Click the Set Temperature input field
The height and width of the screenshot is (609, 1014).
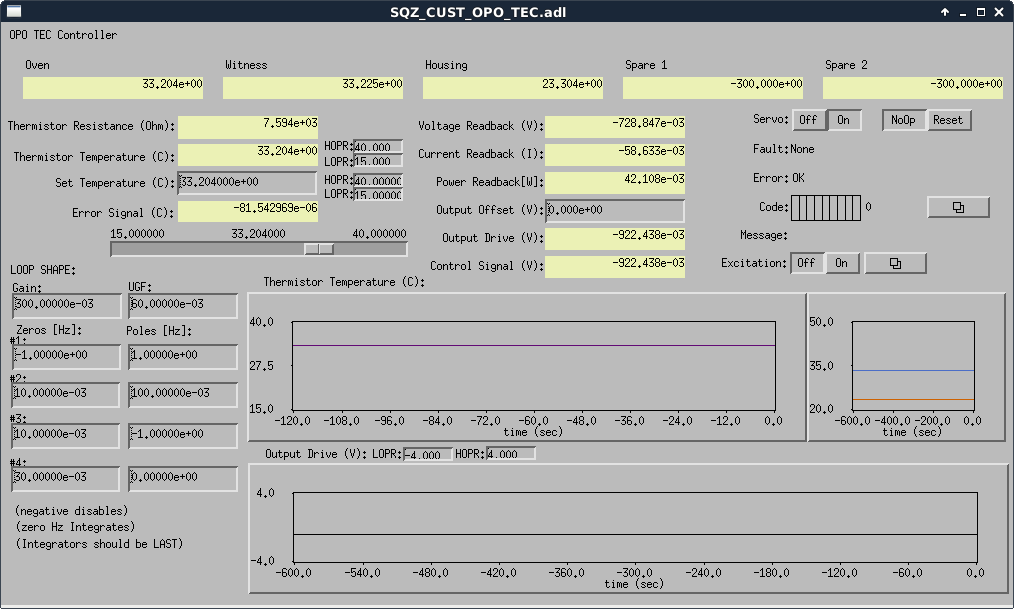(x=247, y=183)
